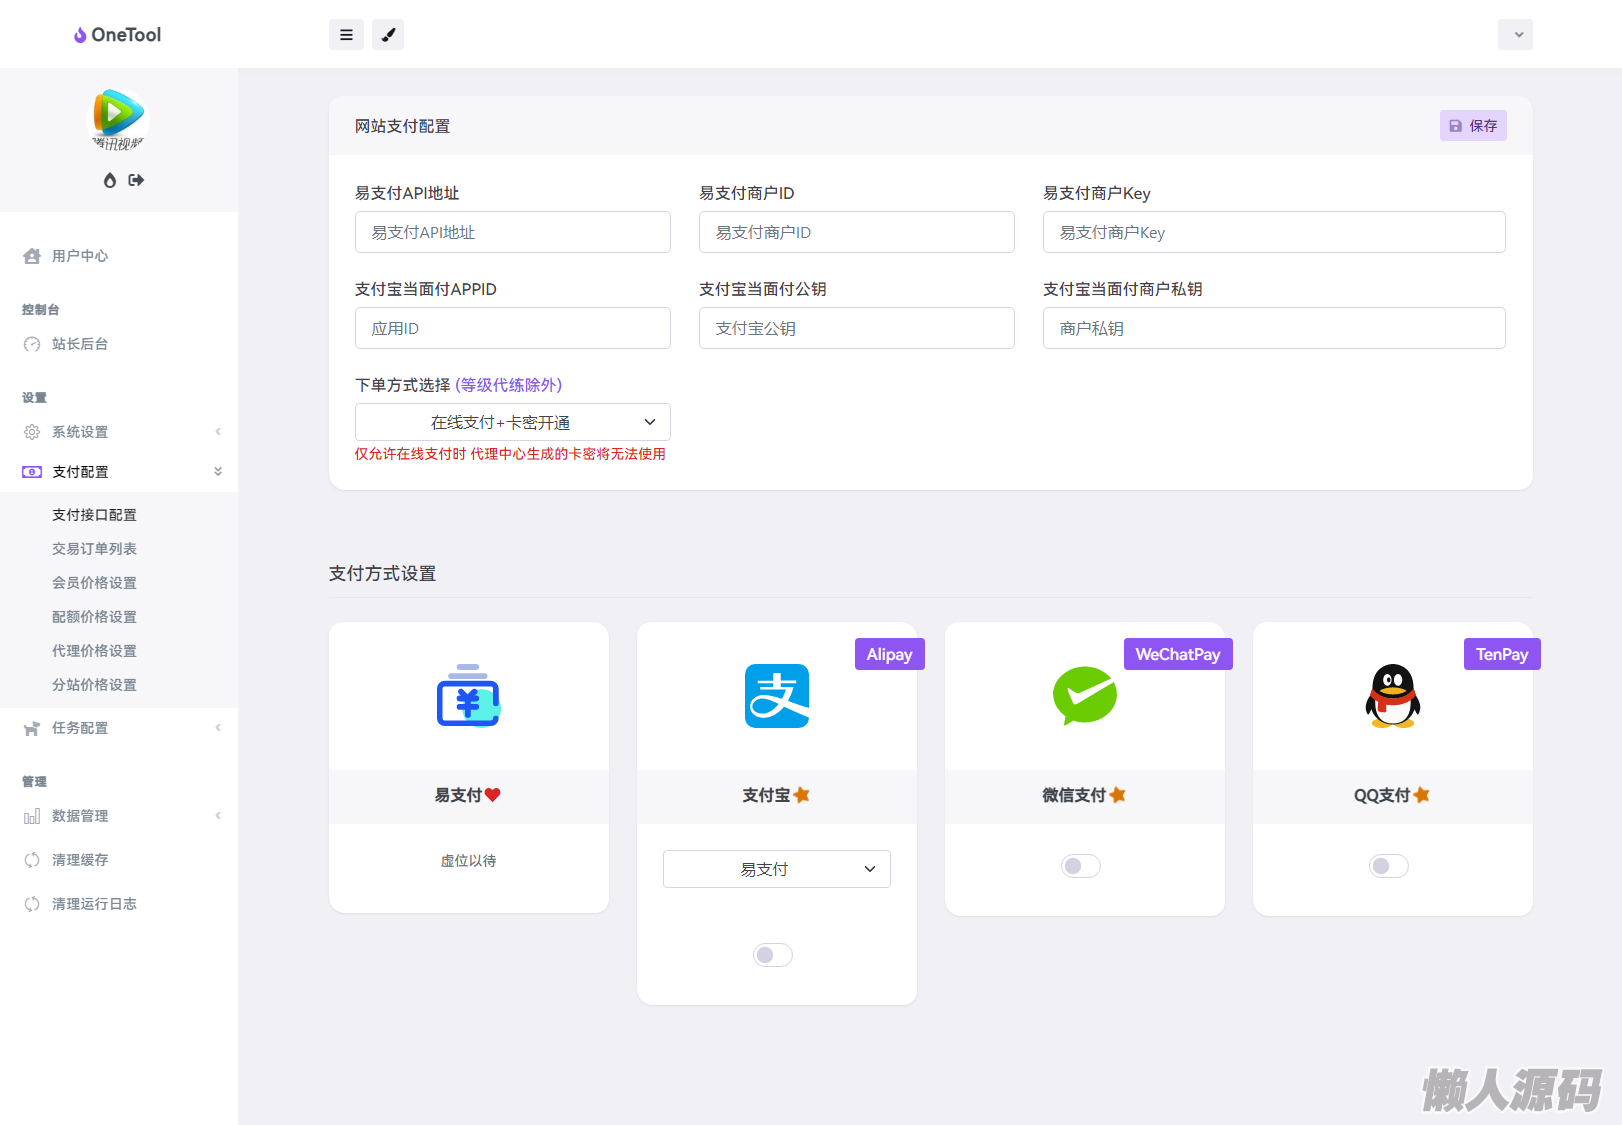Click the WeChat Pay green logo
The height and width of the screenshot is (1125, 1622).
(x=1084, y=696)
